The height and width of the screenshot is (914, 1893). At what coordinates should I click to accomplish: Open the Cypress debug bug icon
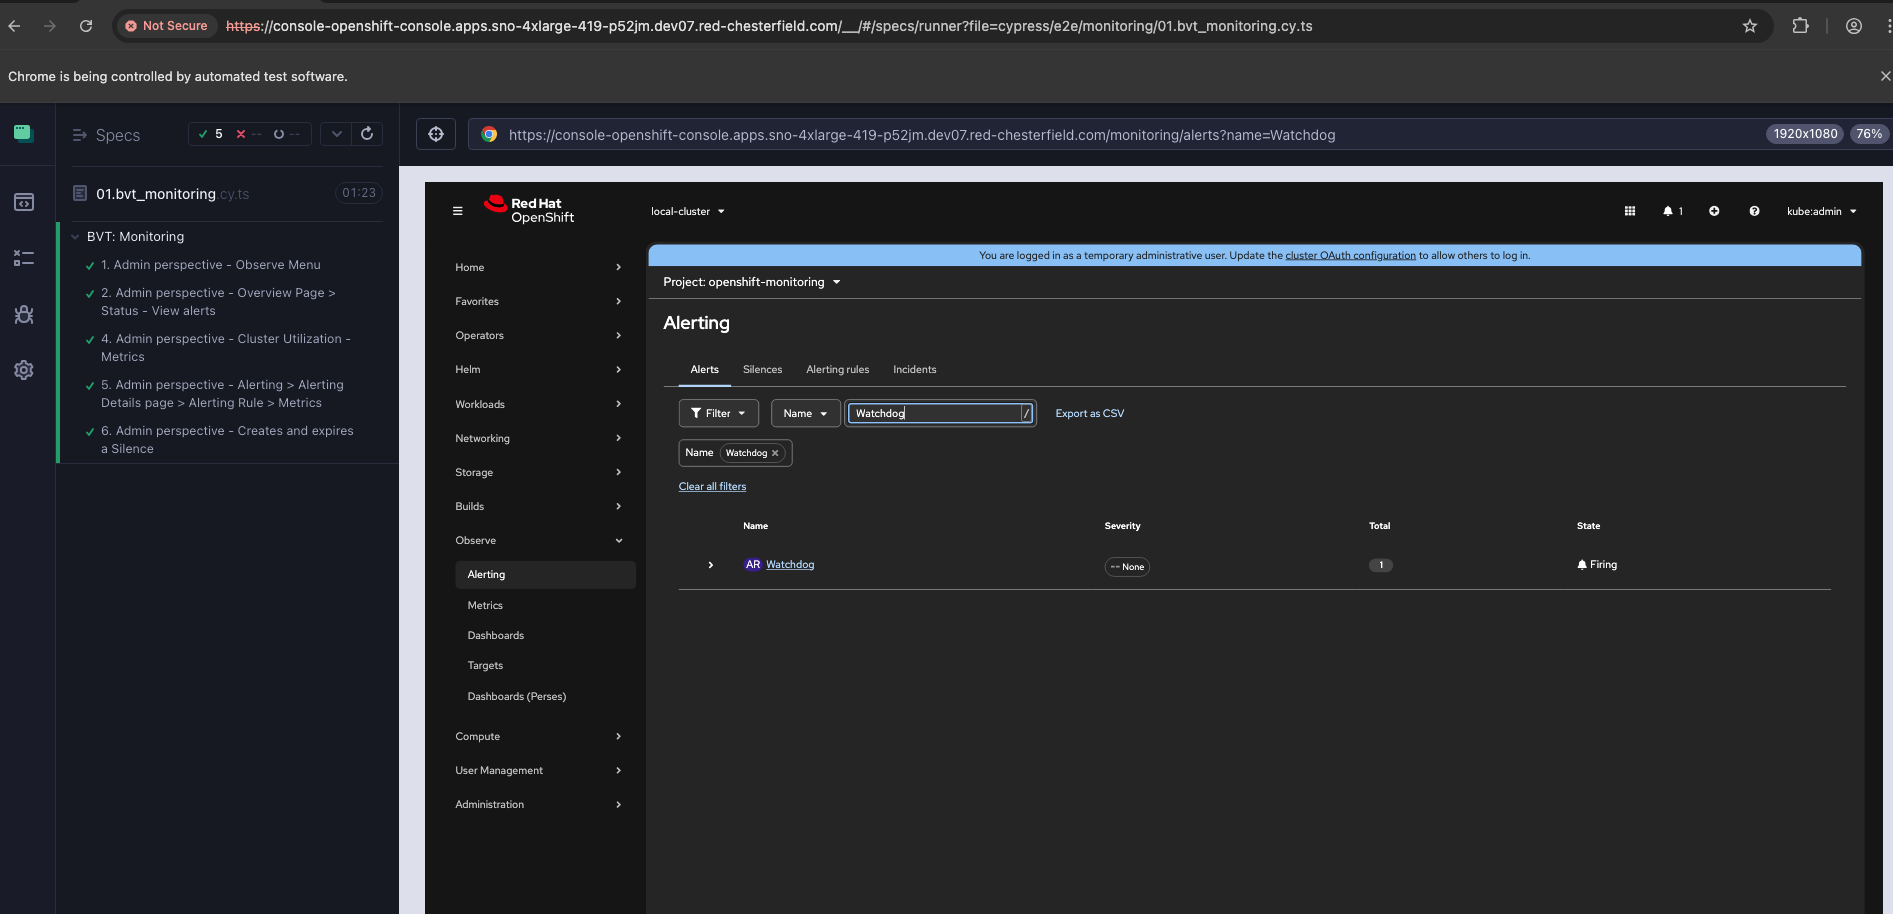[x=24, y=315]
